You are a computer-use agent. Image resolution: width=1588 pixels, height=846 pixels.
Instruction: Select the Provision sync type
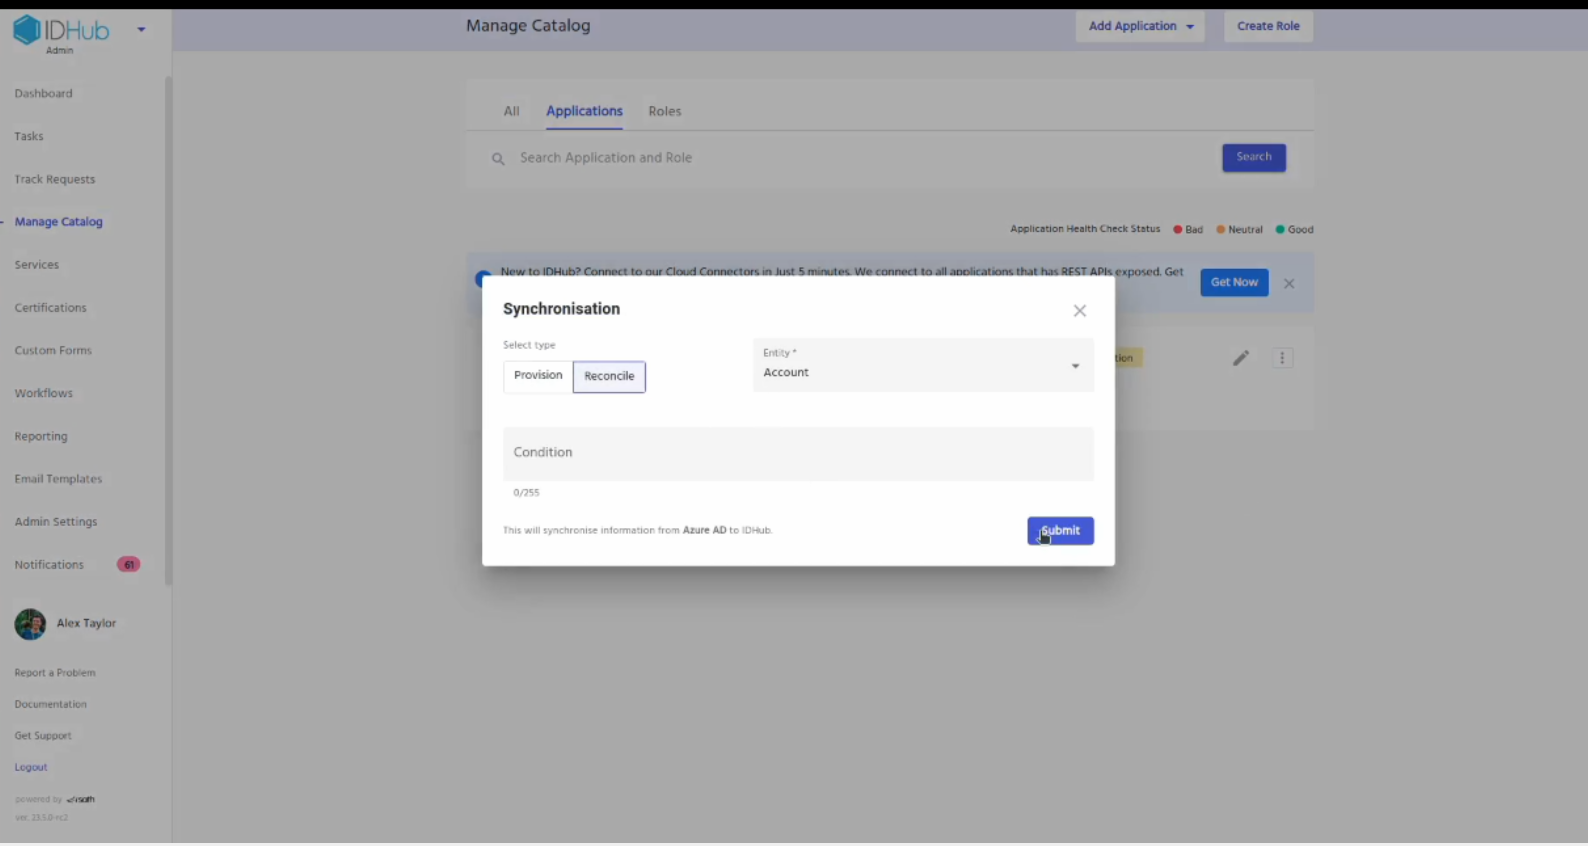pyautogui.click(x=538, y=376)
